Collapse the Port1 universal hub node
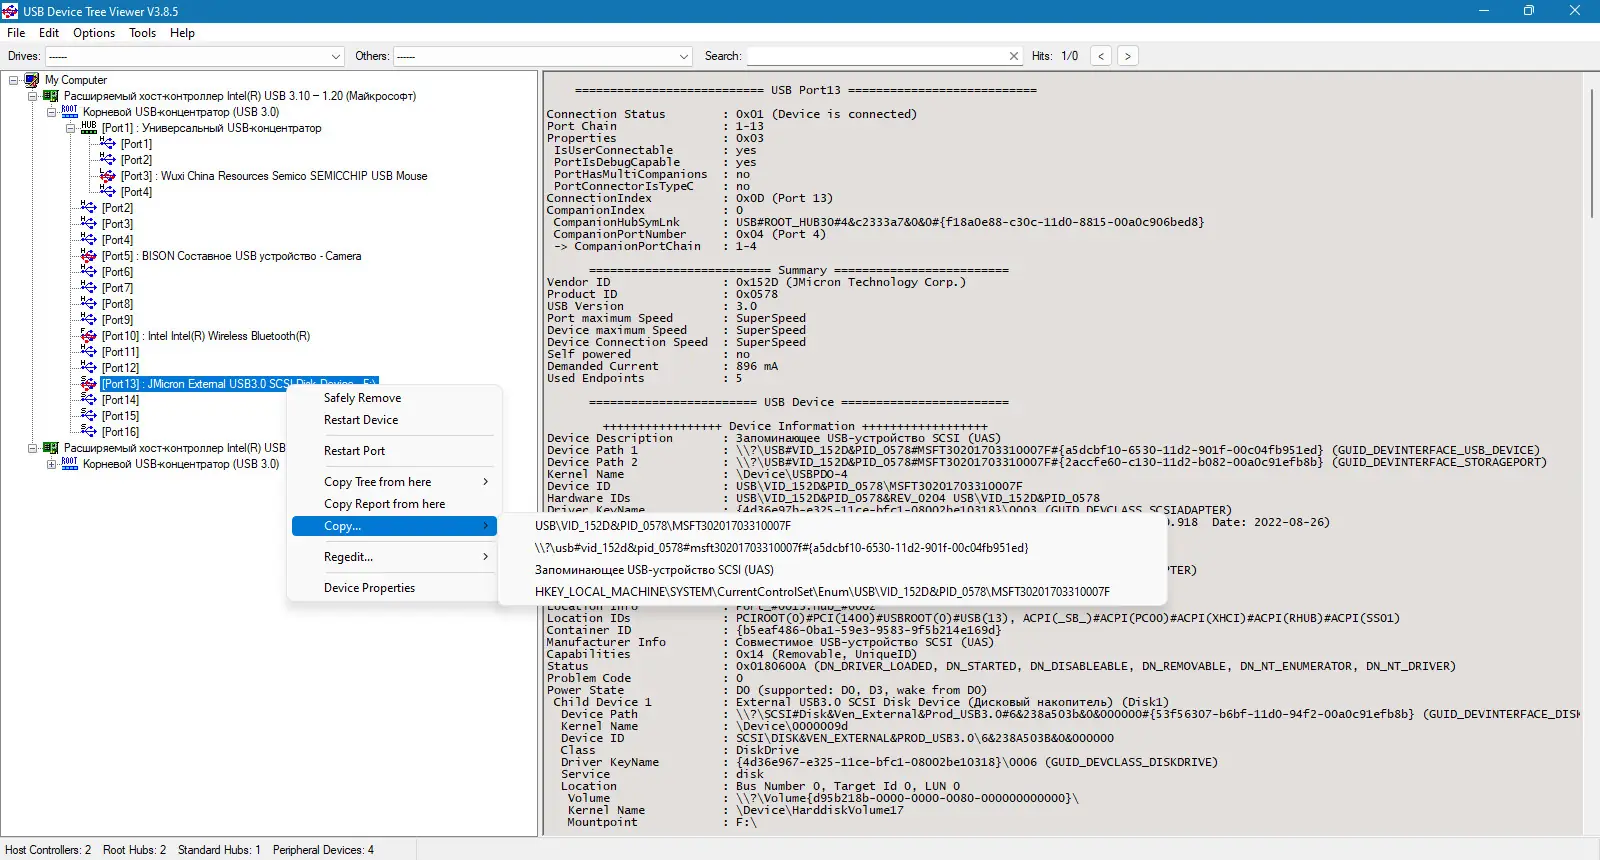Screen dimensions: 1600x860 [71, 128]
